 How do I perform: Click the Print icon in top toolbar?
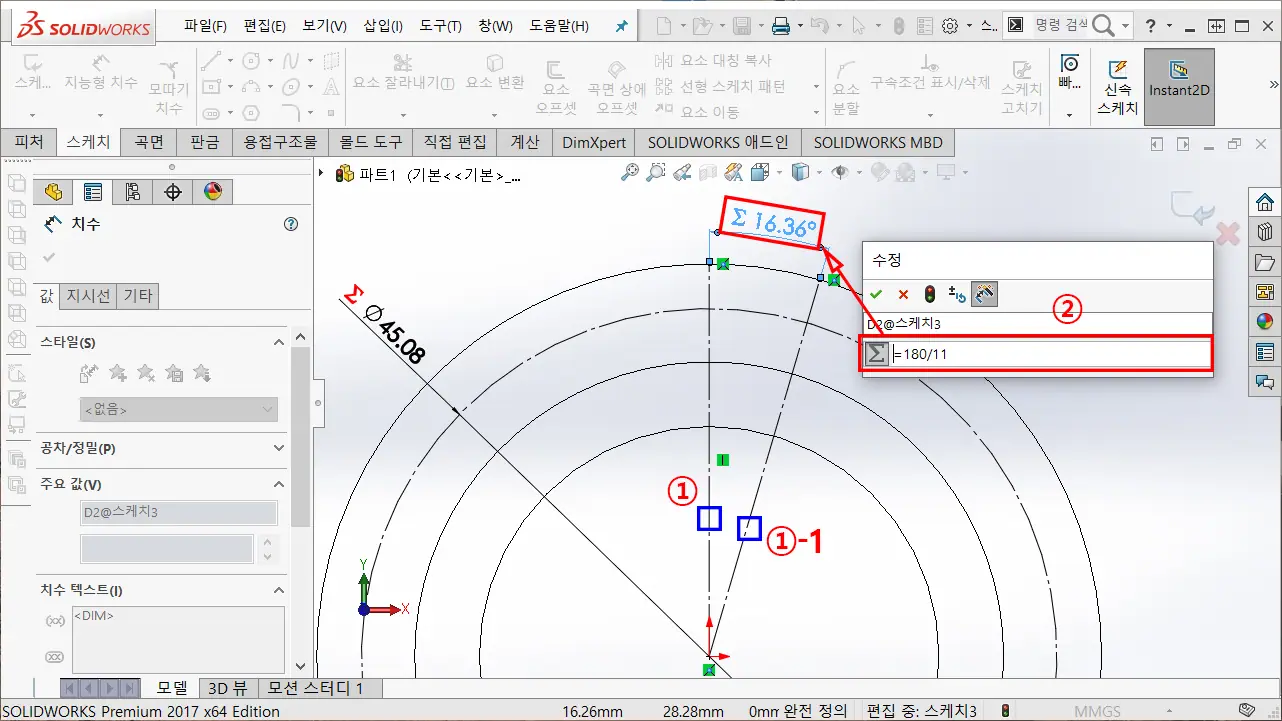(781, 26)
